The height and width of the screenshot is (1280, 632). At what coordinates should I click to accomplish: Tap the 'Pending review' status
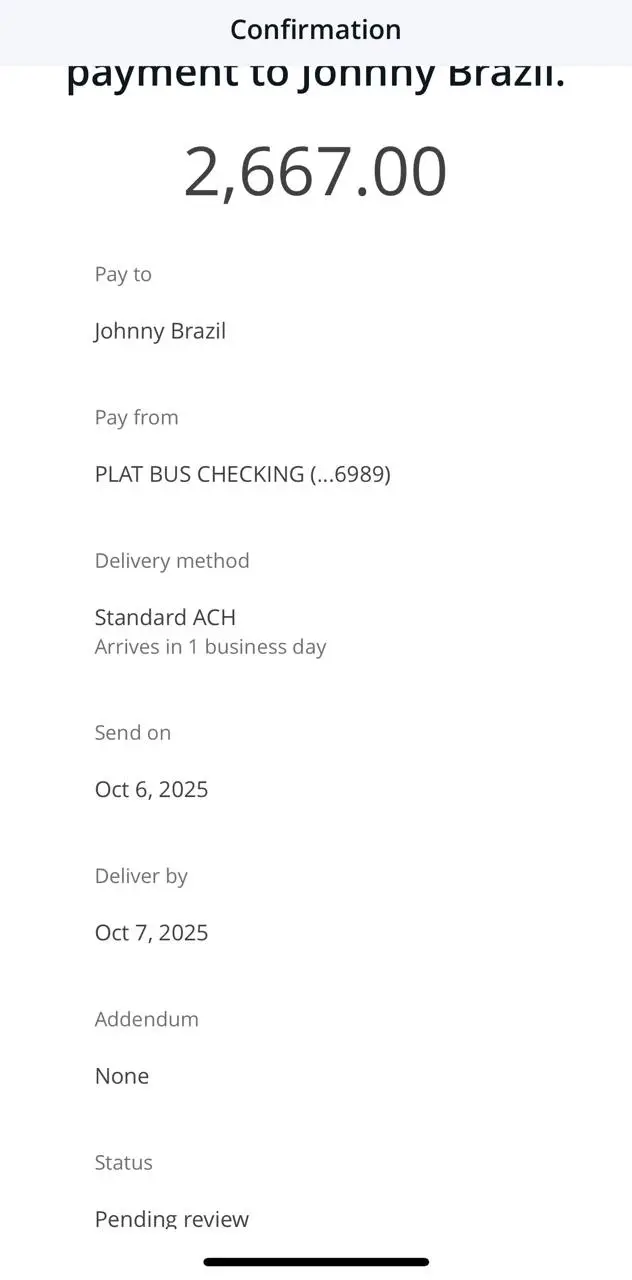click(x=172, y=1218)
